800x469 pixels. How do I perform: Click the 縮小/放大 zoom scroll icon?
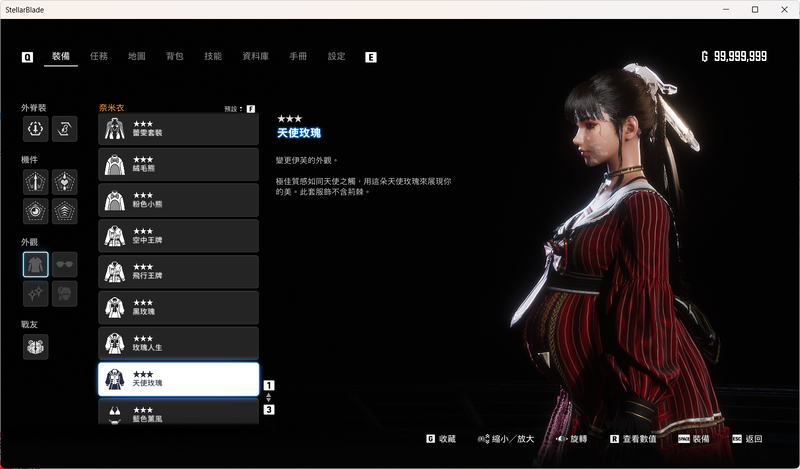click(x=484, y=439)
